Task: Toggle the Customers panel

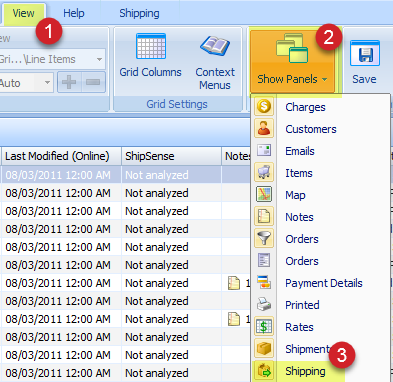Action: (311, 129)
